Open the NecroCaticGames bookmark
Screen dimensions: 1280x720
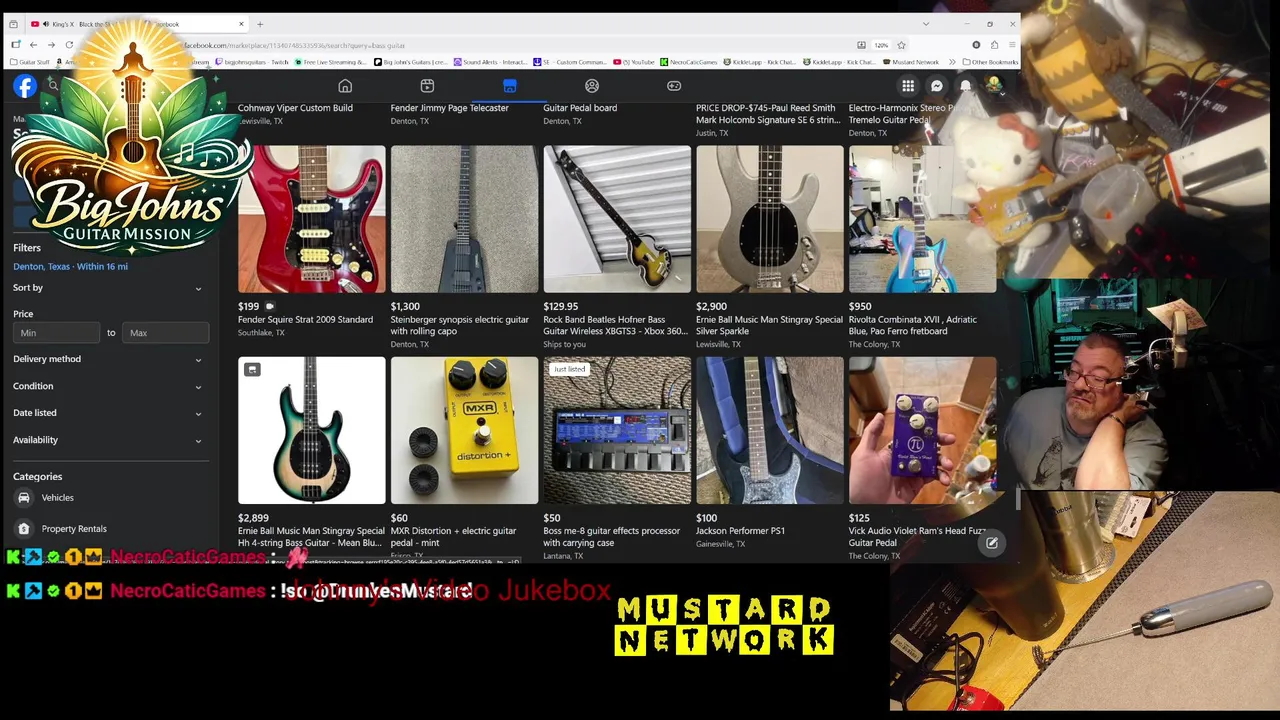coord(690,62)
